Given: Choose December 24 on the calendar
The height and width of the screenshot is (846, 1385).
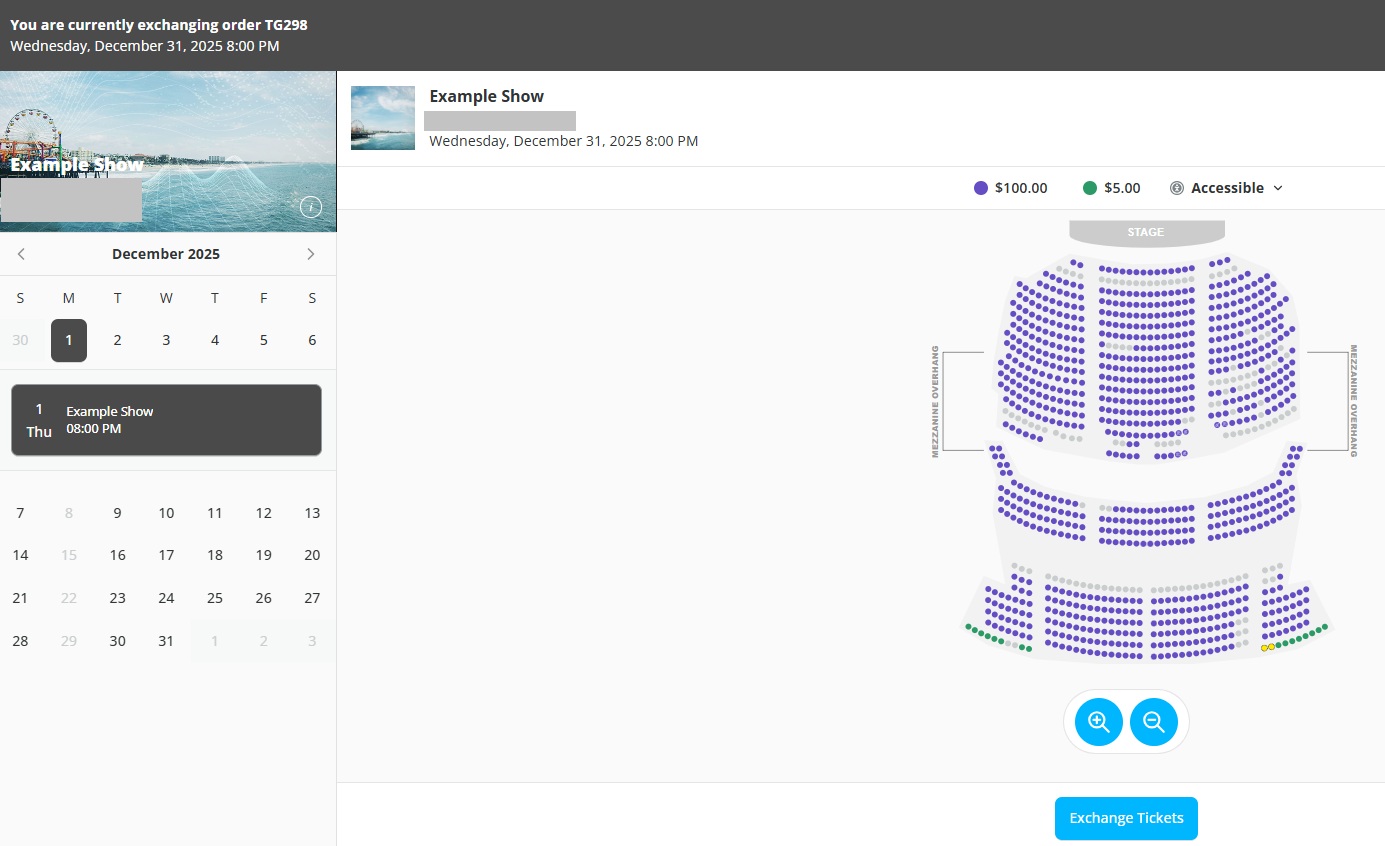Looking at the screenshot, I should coord(166,598).
